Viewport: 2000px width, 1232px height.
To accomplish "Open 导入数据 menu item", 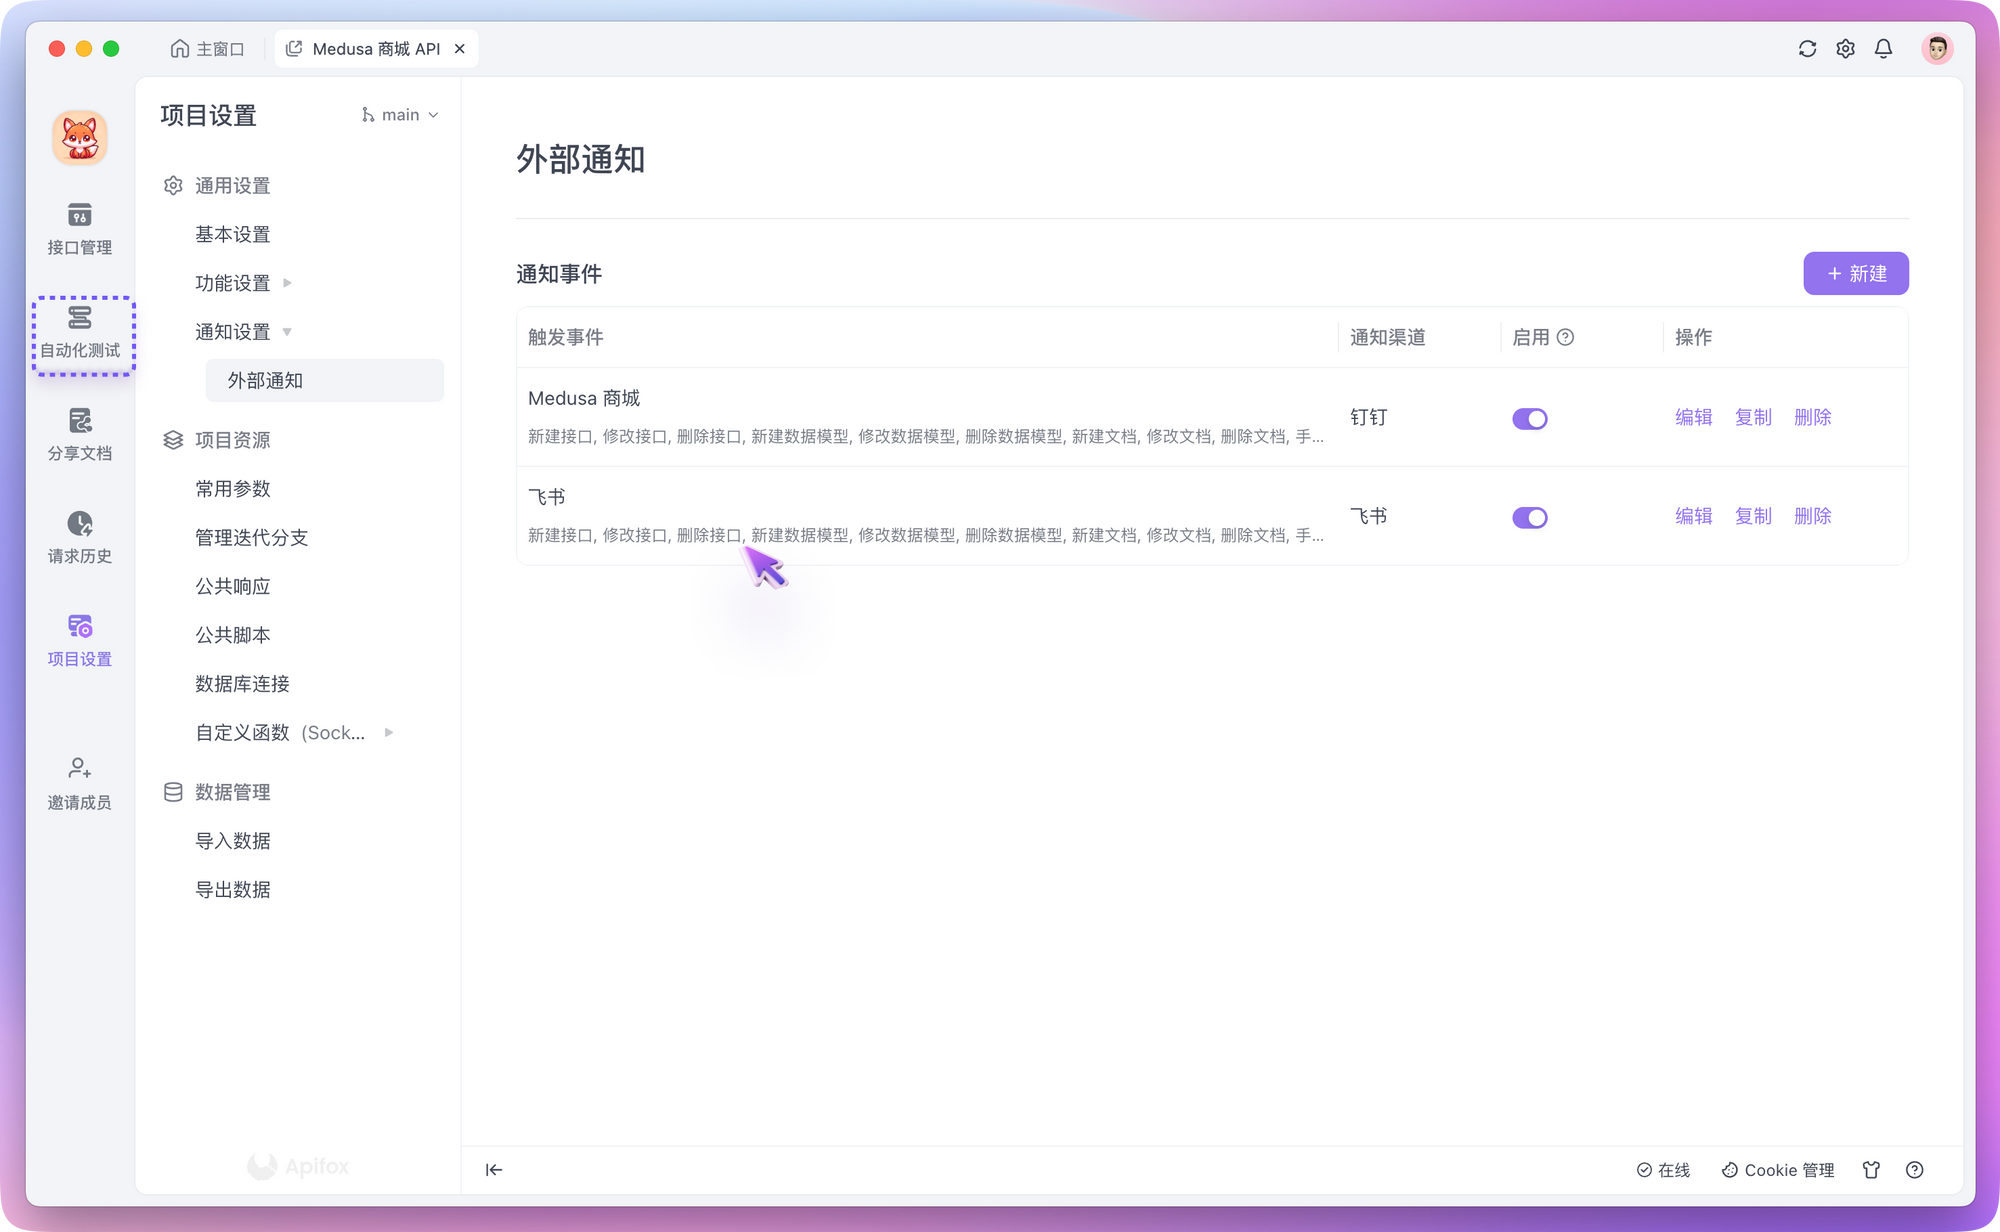I will [x=233, y=841].
